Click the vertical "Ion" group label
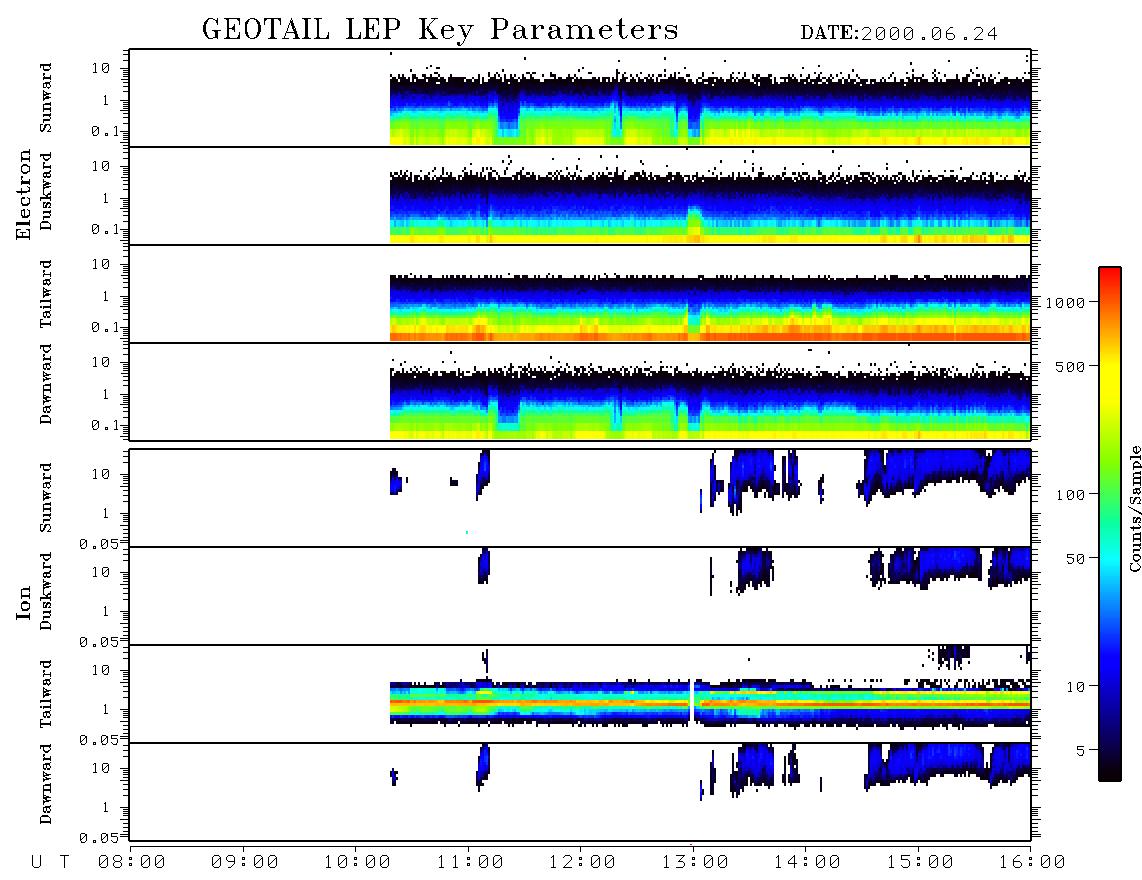The width and height of the screenshot is (1142, 880). tap(24, 602)
